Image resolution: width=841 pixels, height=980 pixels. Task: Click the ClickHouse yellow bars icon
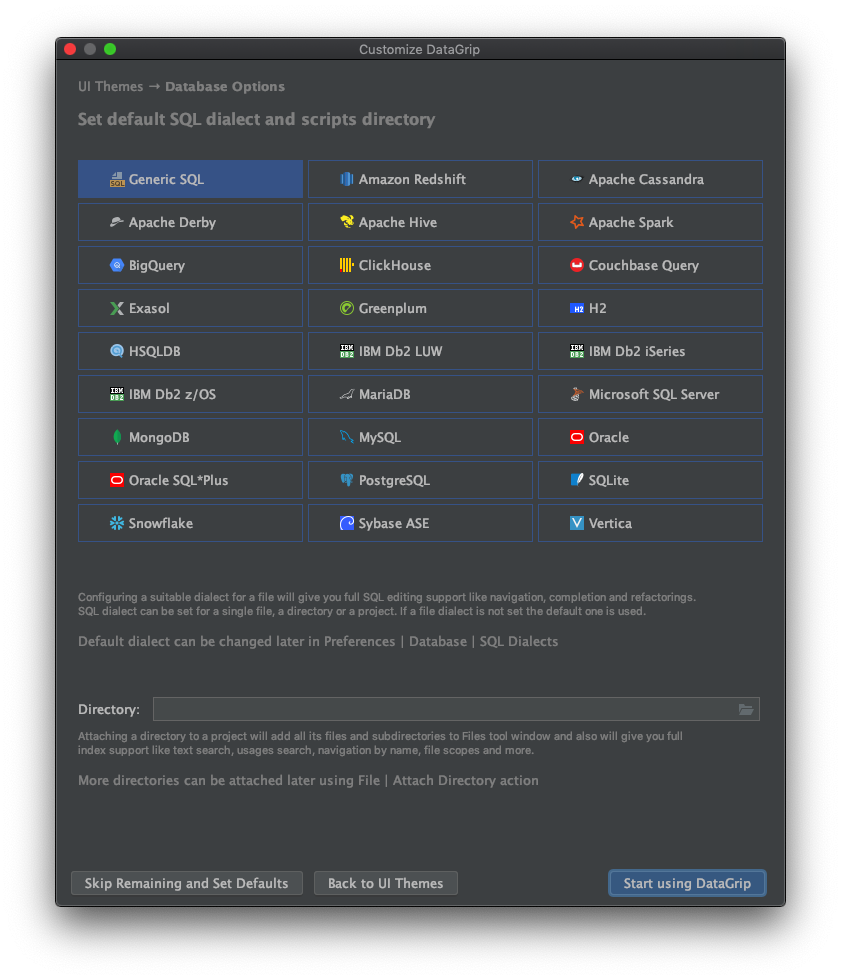coord(347,265)
